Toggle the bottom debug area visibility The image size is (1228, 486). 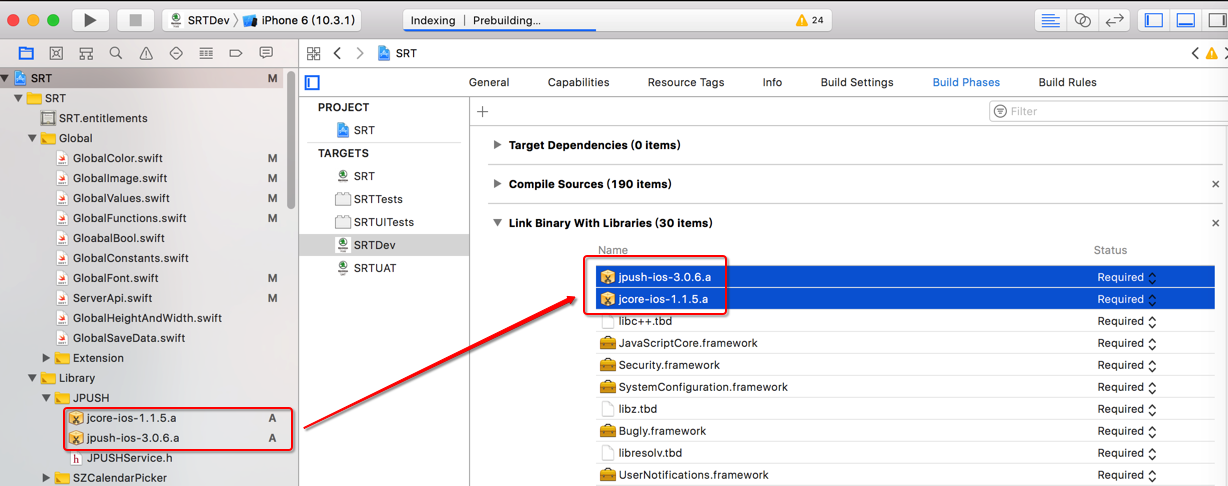[1186, 20]
